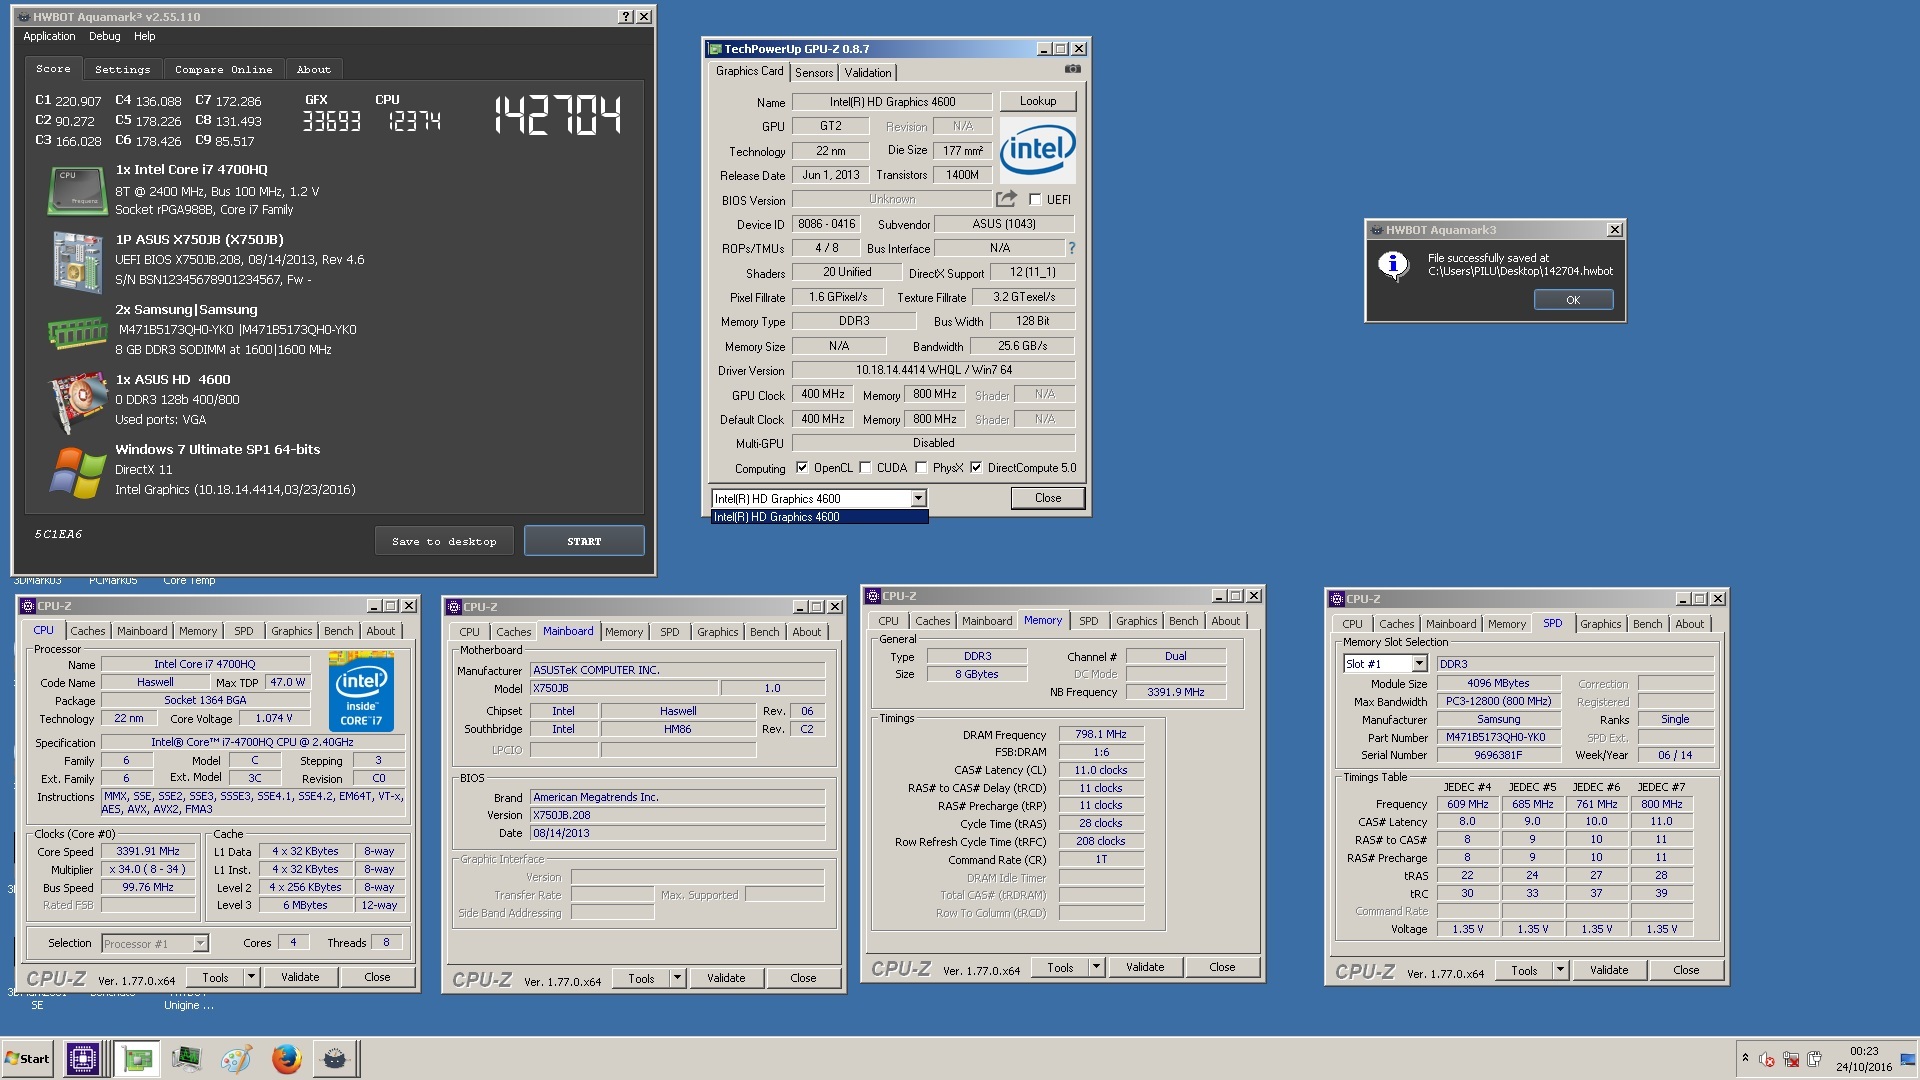
Task: Click the clock showing 00:23
Action: point(1863,1051)
